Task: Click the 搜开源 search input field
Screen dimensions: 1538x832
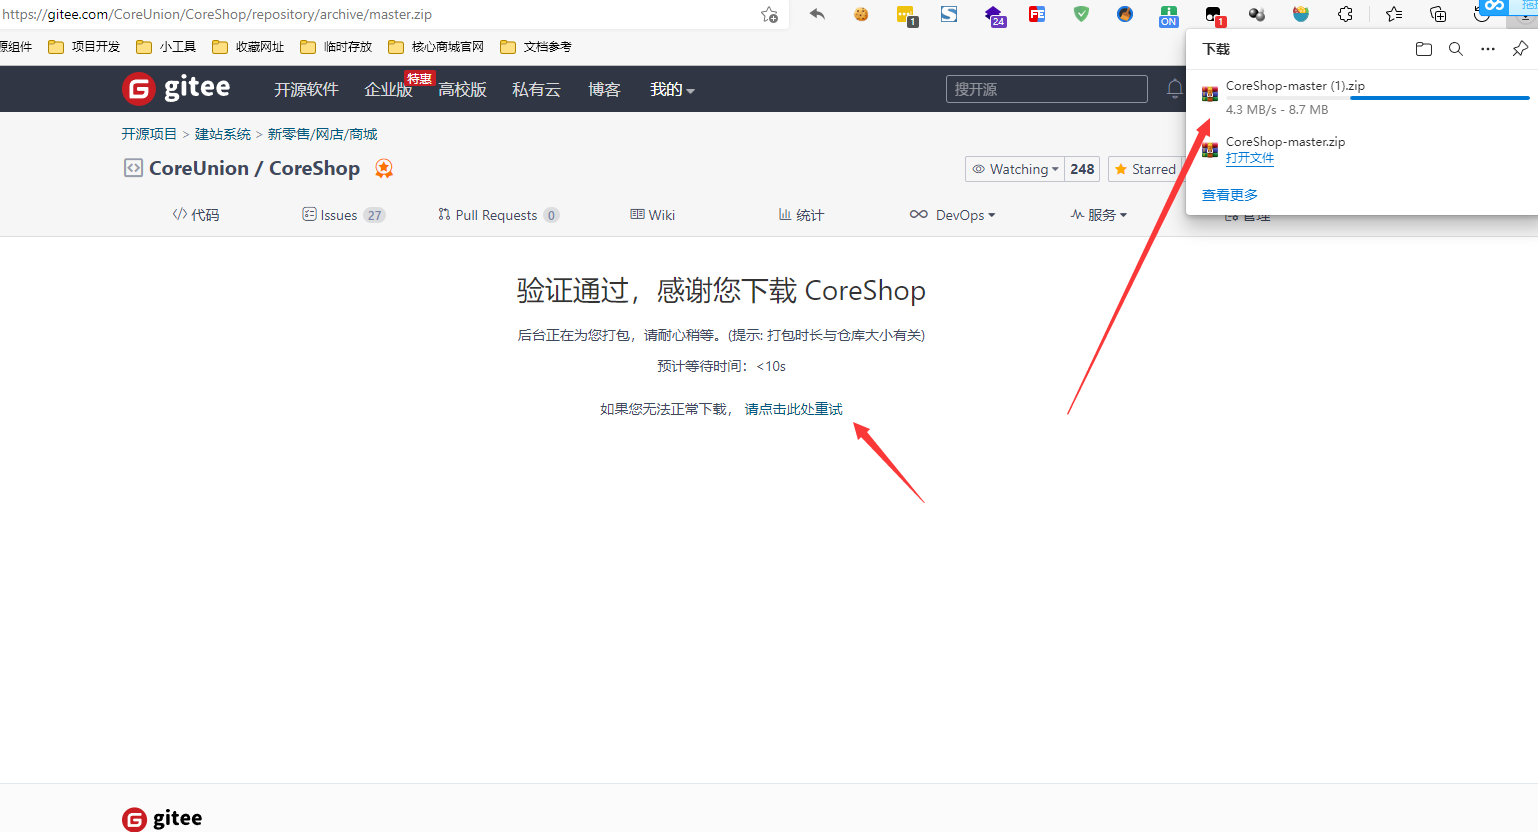Action: click(x=1046, y=89)
